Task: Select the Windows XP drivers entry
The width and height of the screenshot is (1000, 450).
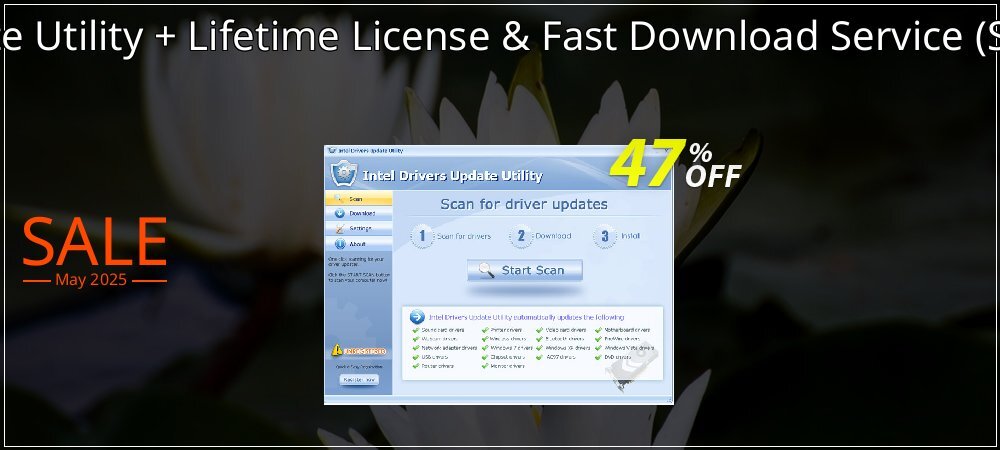Action: coord(563,348)
